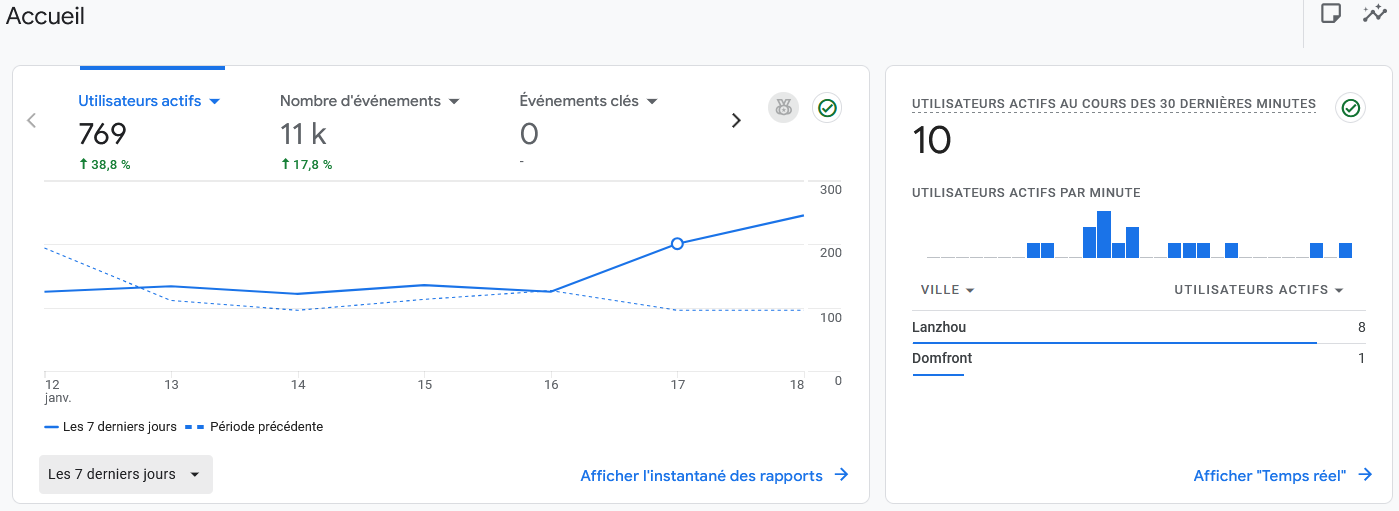Viewport: 1399px width, 511px height.
Task: Click the chart data point for 17 janv.
Action: point(677,244)
